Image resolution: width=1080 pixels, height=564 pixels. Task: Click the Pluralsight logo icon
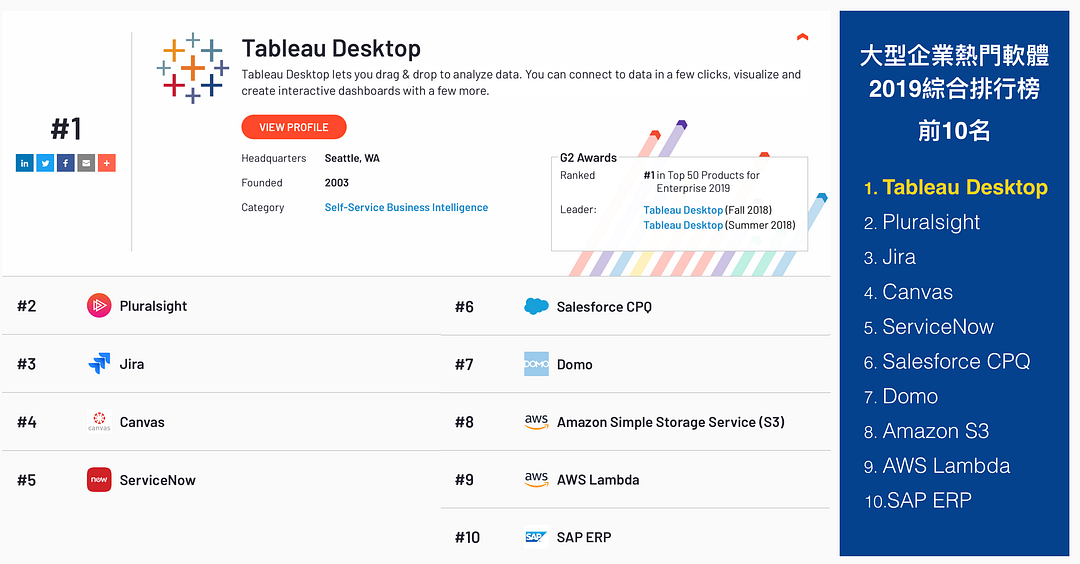[99, 306]
